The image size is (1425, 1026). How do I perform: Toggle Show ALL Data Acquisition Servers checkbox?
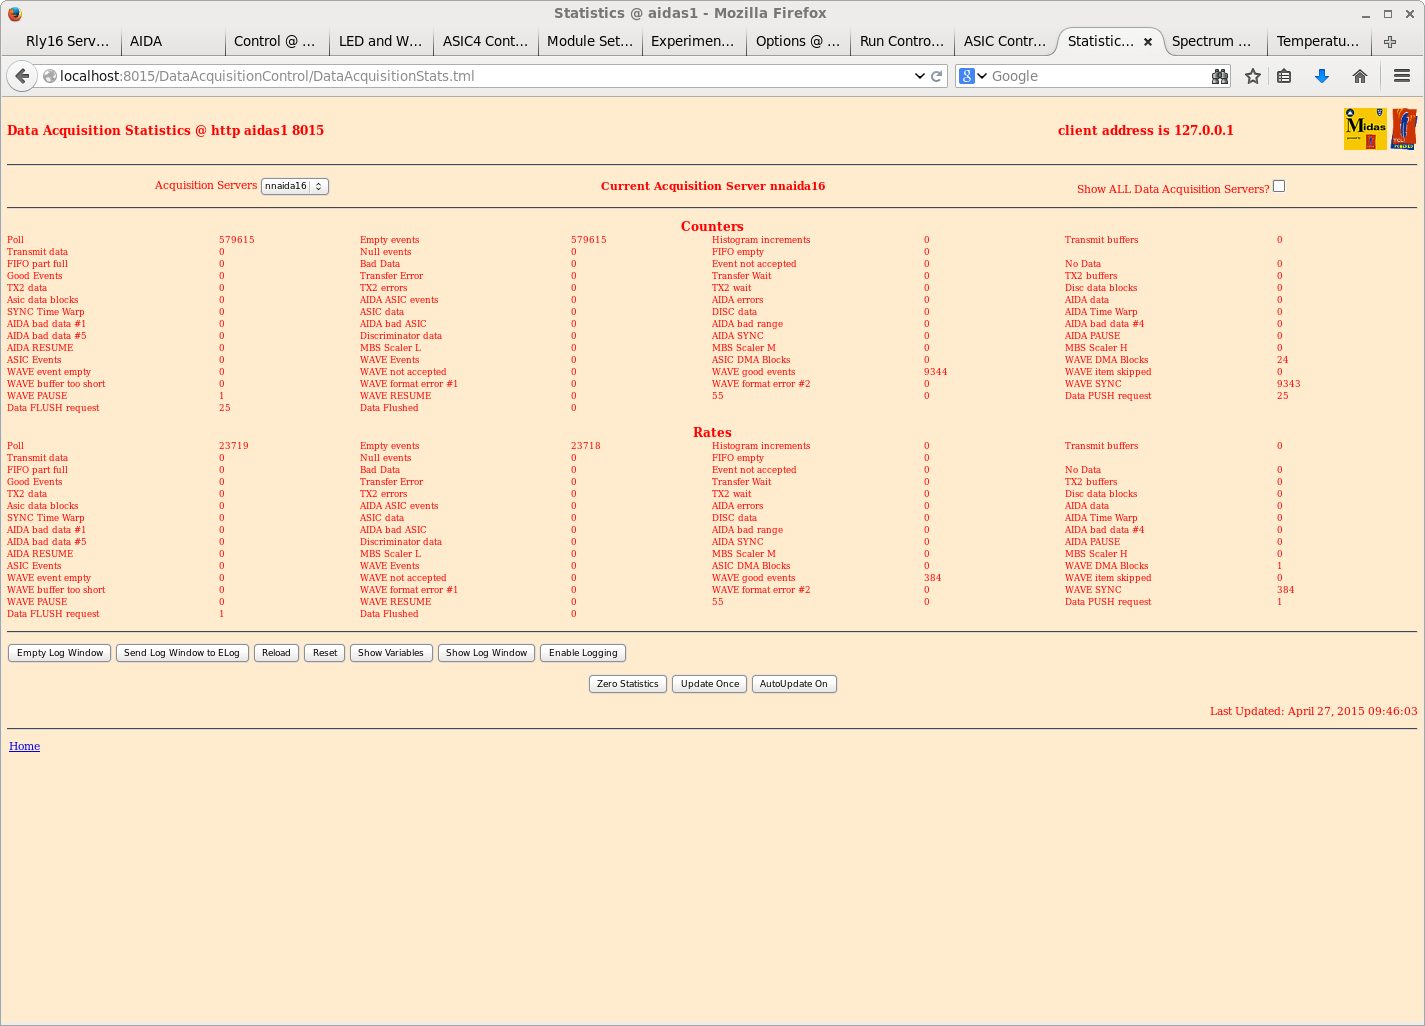pyautogui.click(x=1279, y=186)
